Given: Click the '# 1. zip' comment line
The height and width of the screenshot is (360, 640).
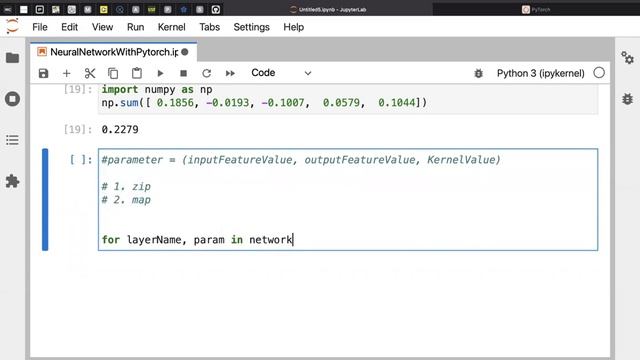Looking at the screenshot, I should point(126,187).
